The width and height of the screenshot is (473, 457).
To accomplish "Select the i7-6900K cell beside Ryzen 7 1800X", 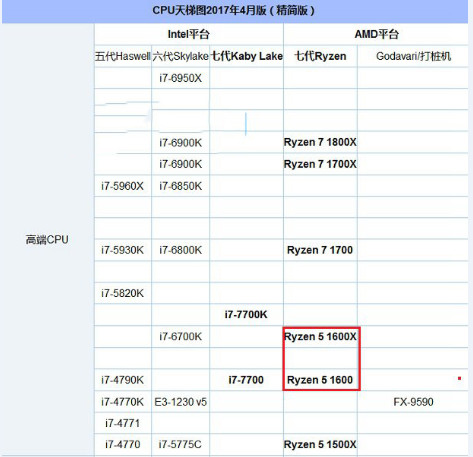I will [x=180, y=143].
